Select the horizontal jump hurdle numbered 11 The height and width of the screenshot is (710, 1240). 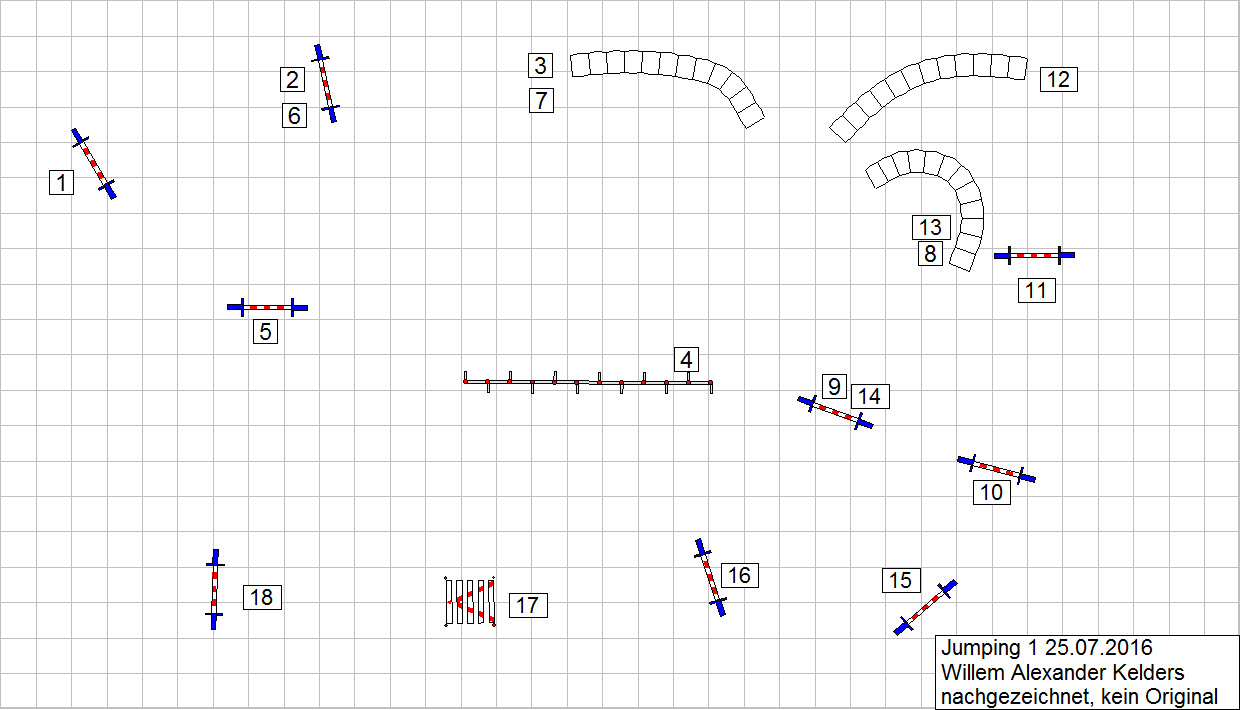point(1034,255)
